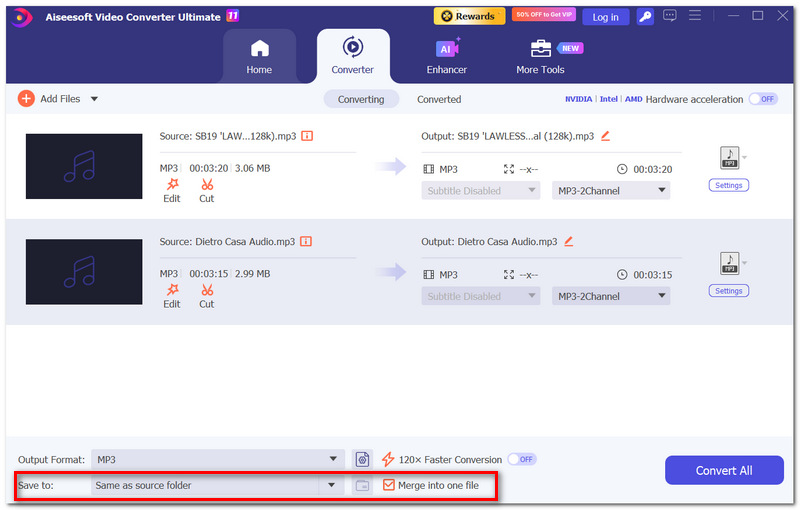Image resolution: width=800 pixels, height=510 pixels.
Task: Open the Home tab
Action: [259, 57]
